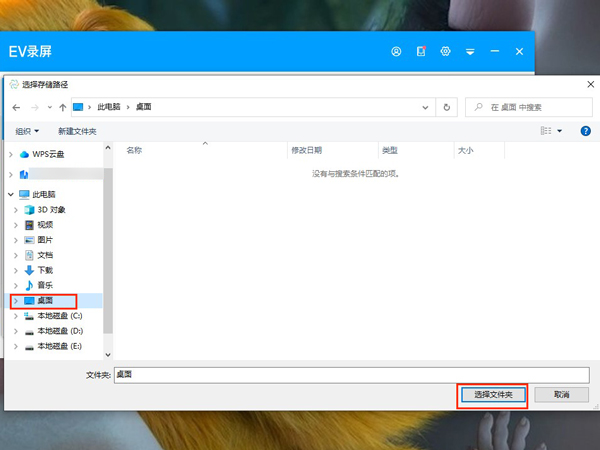This screenshot has width=600, height=450.
Task: Open the help question mark icon
Action: click(585, 131)
